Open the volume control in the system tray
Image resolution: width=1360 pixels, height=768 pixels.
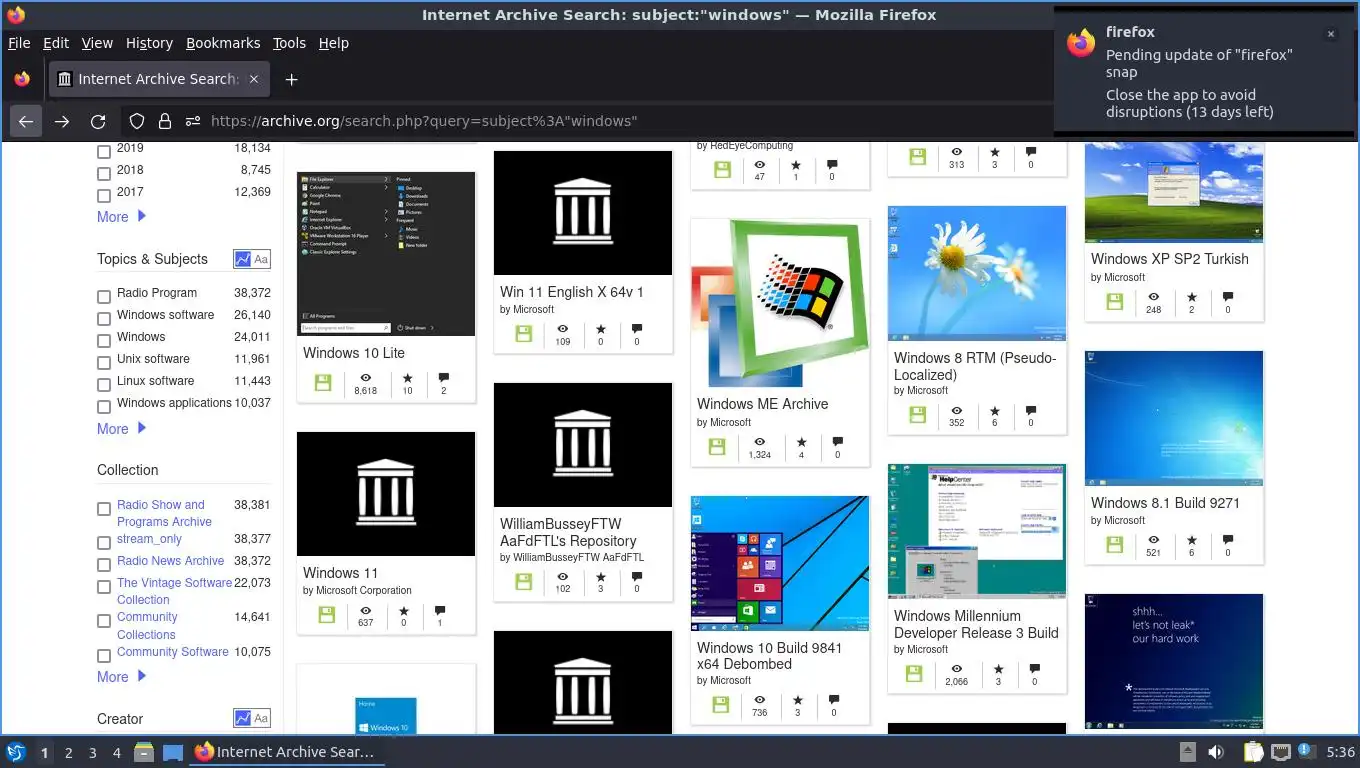tap(1216, 752)
